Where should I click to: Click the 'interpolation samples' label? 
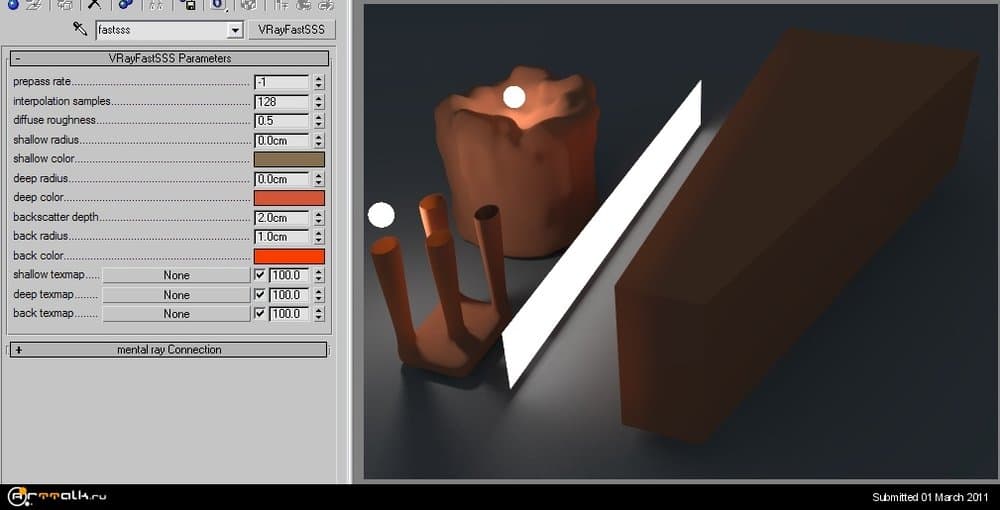coord(62,101)
